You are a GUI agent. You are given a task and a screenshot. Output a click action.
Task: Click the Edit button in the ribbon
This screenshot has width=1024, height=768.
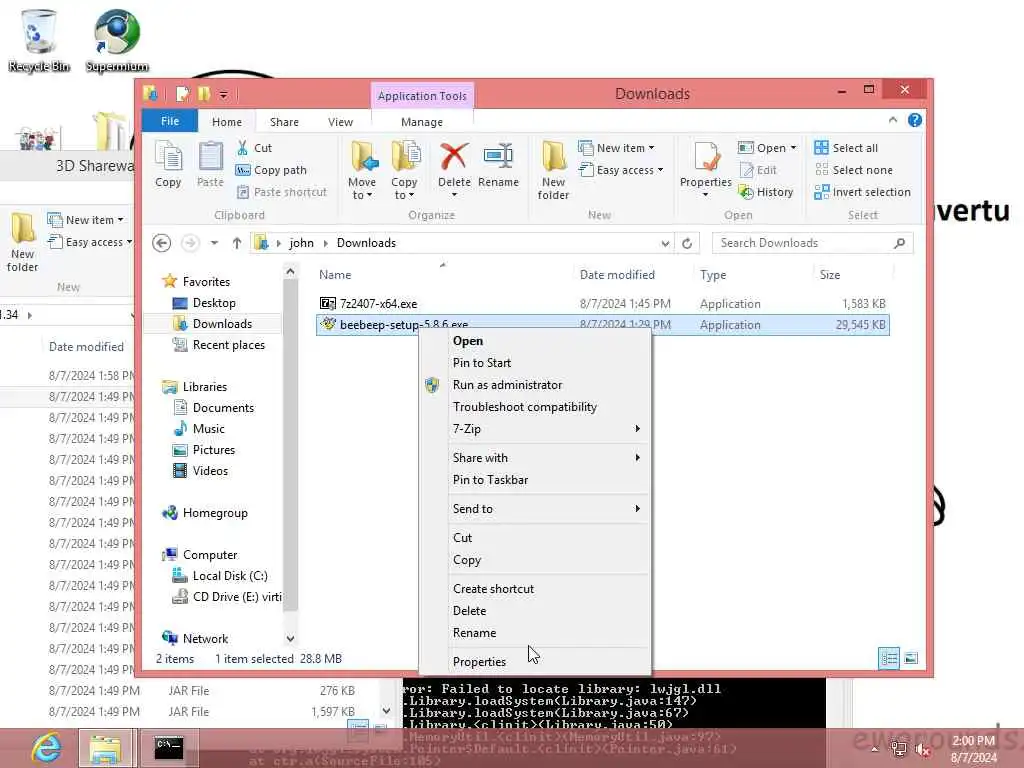click(x=758, y=170)
